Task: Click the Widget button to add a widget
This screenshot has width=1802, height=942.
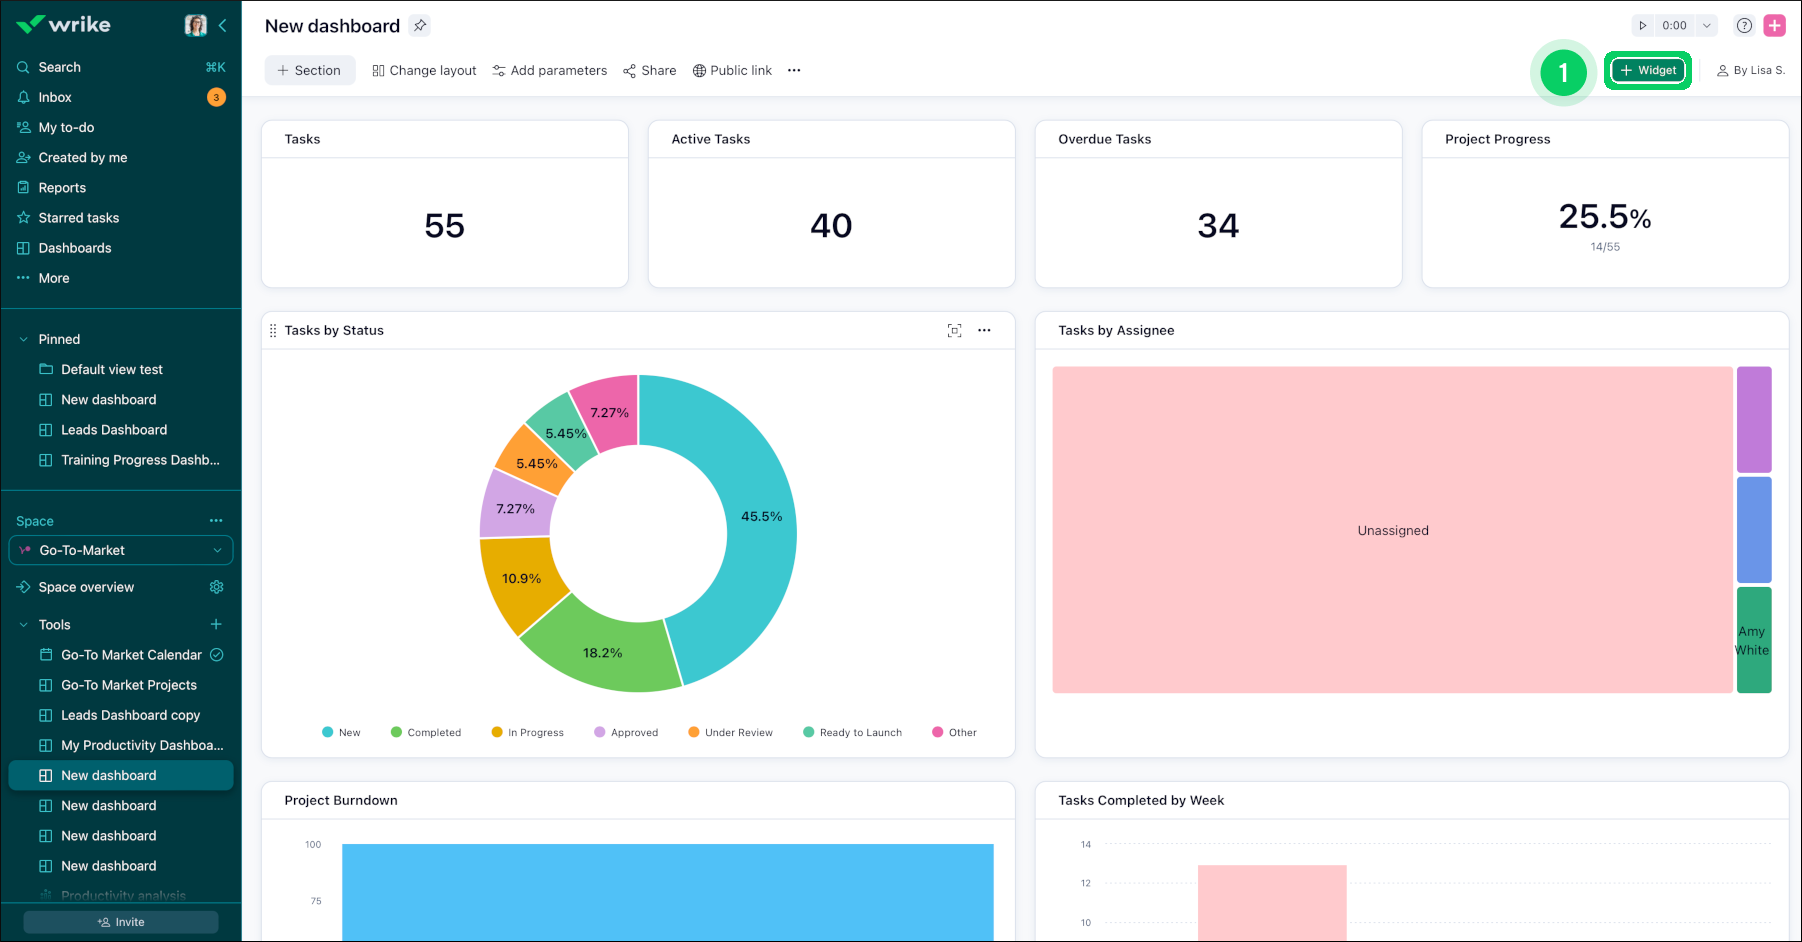Action: pyautogui.click(x=1647, y=70)
